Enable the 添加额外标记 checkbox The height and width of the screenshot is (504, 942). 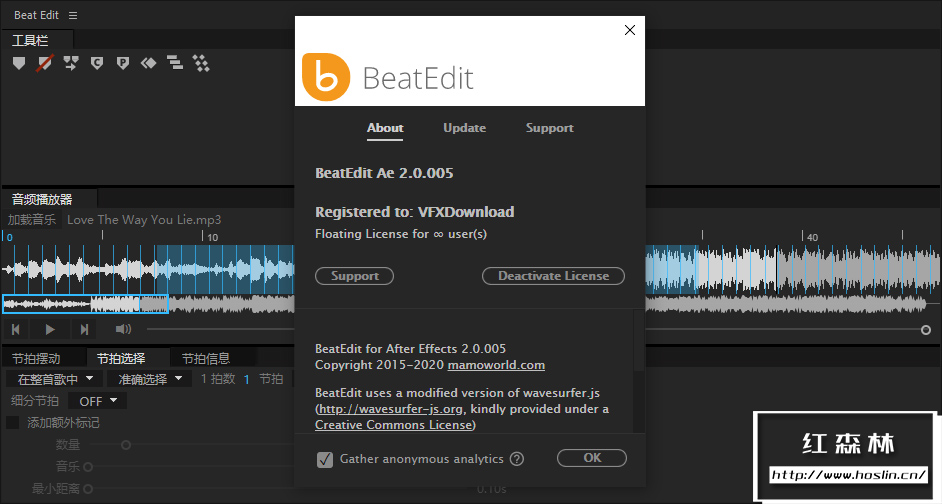(13, 423)
